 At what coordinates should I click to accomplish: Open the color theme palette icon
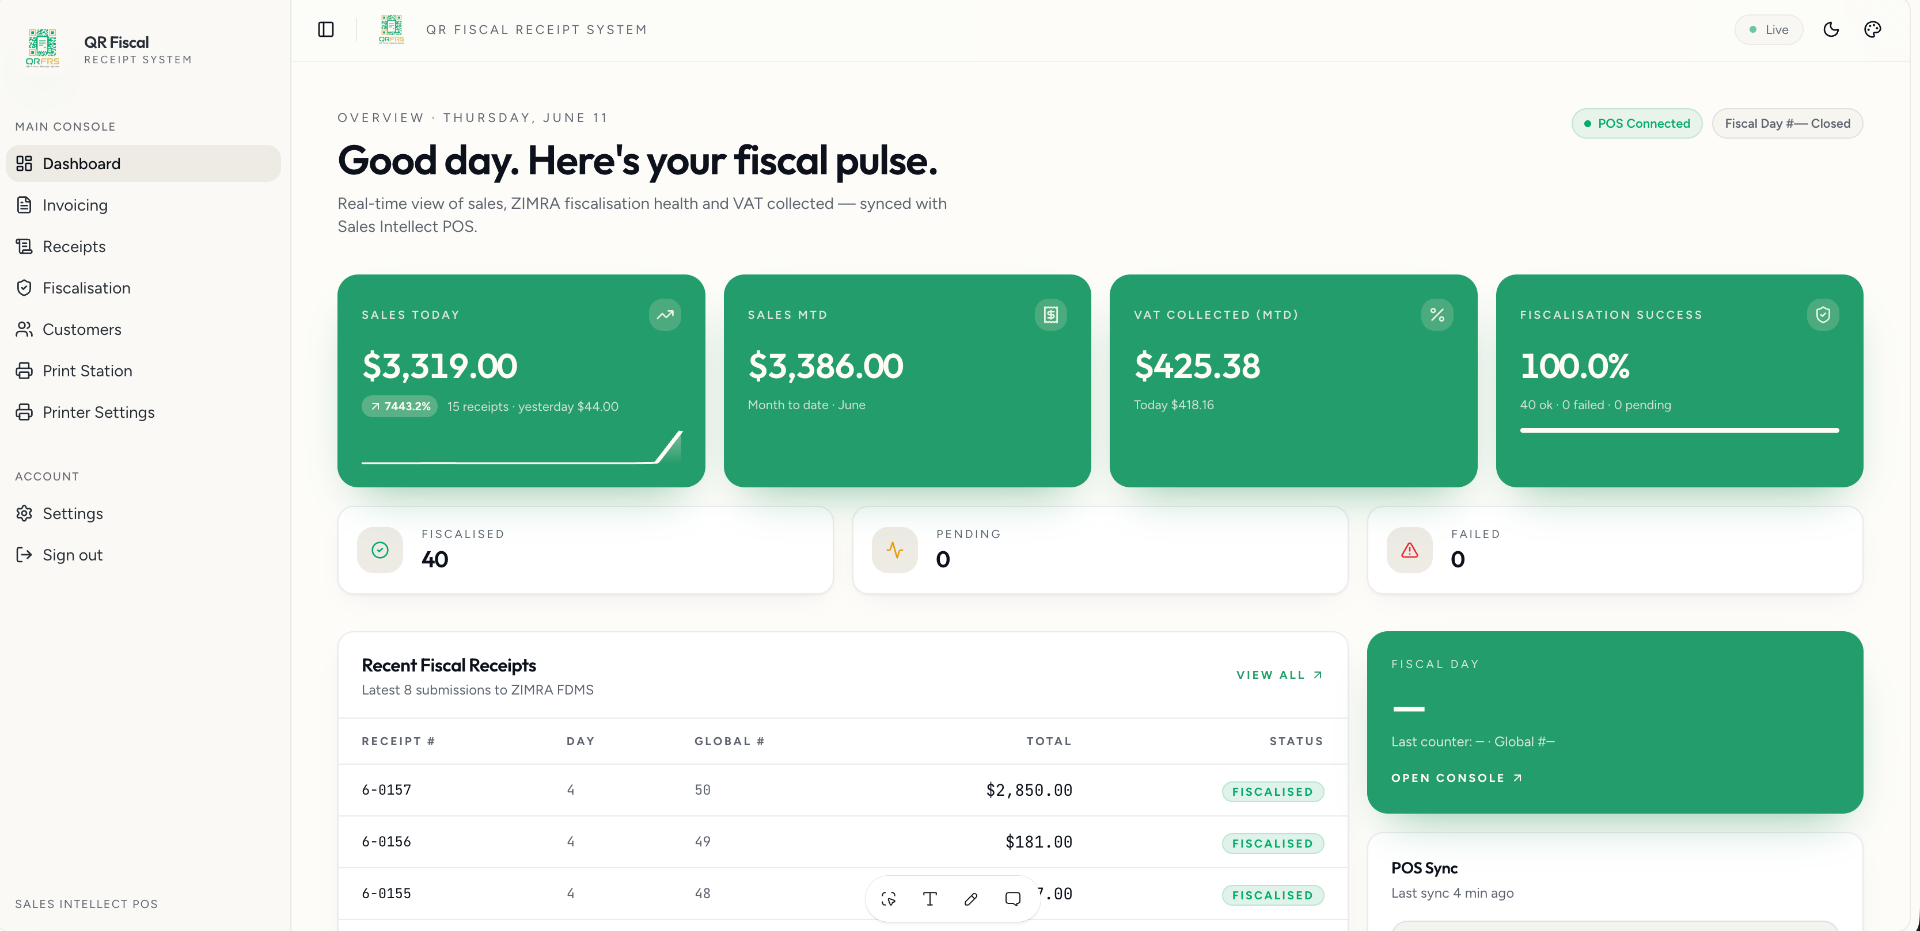(1873, 30)
